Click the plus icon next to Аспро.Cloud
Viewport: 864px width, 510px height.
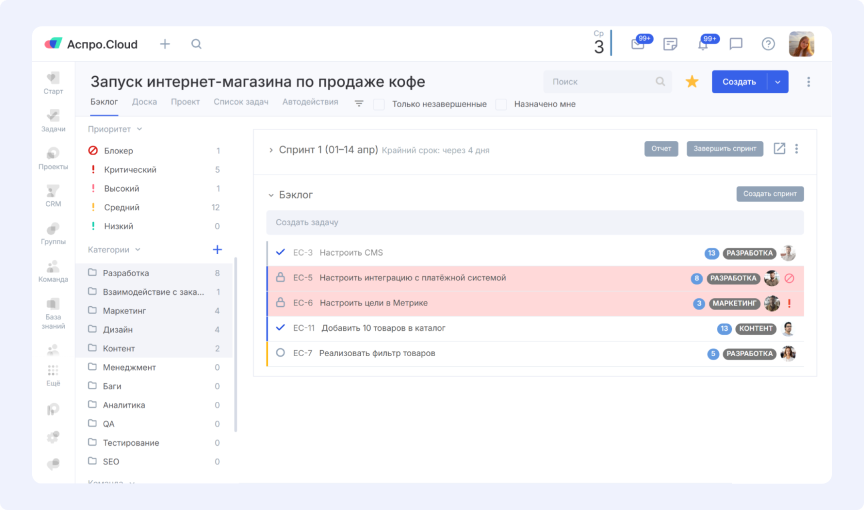pos(165,44)
